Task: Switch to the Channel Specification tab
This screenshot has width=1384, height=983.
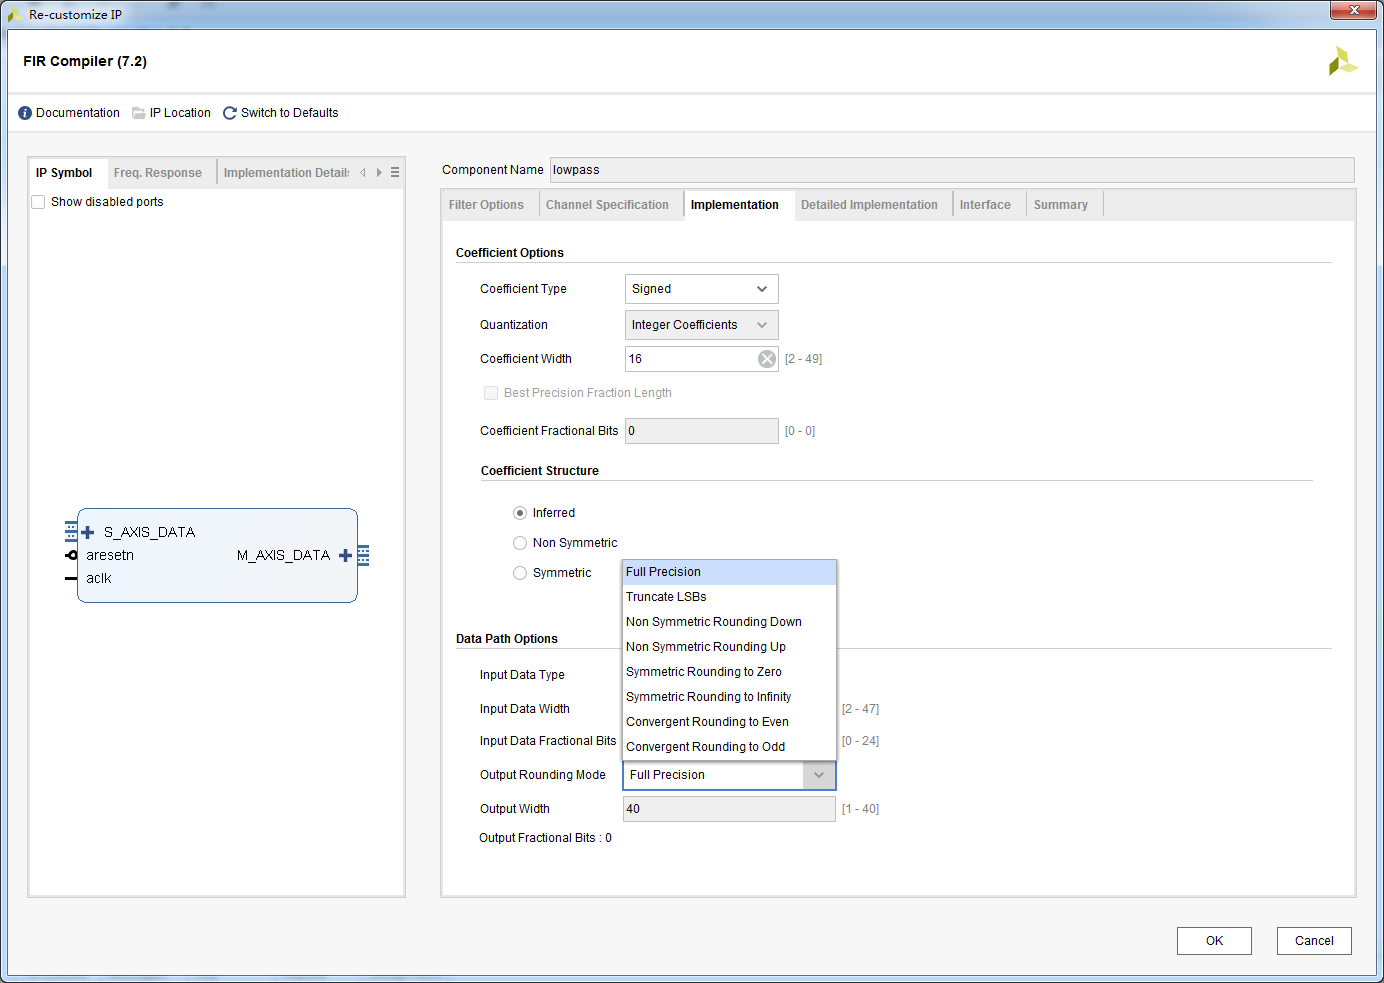Action: (x=607, y=205)
